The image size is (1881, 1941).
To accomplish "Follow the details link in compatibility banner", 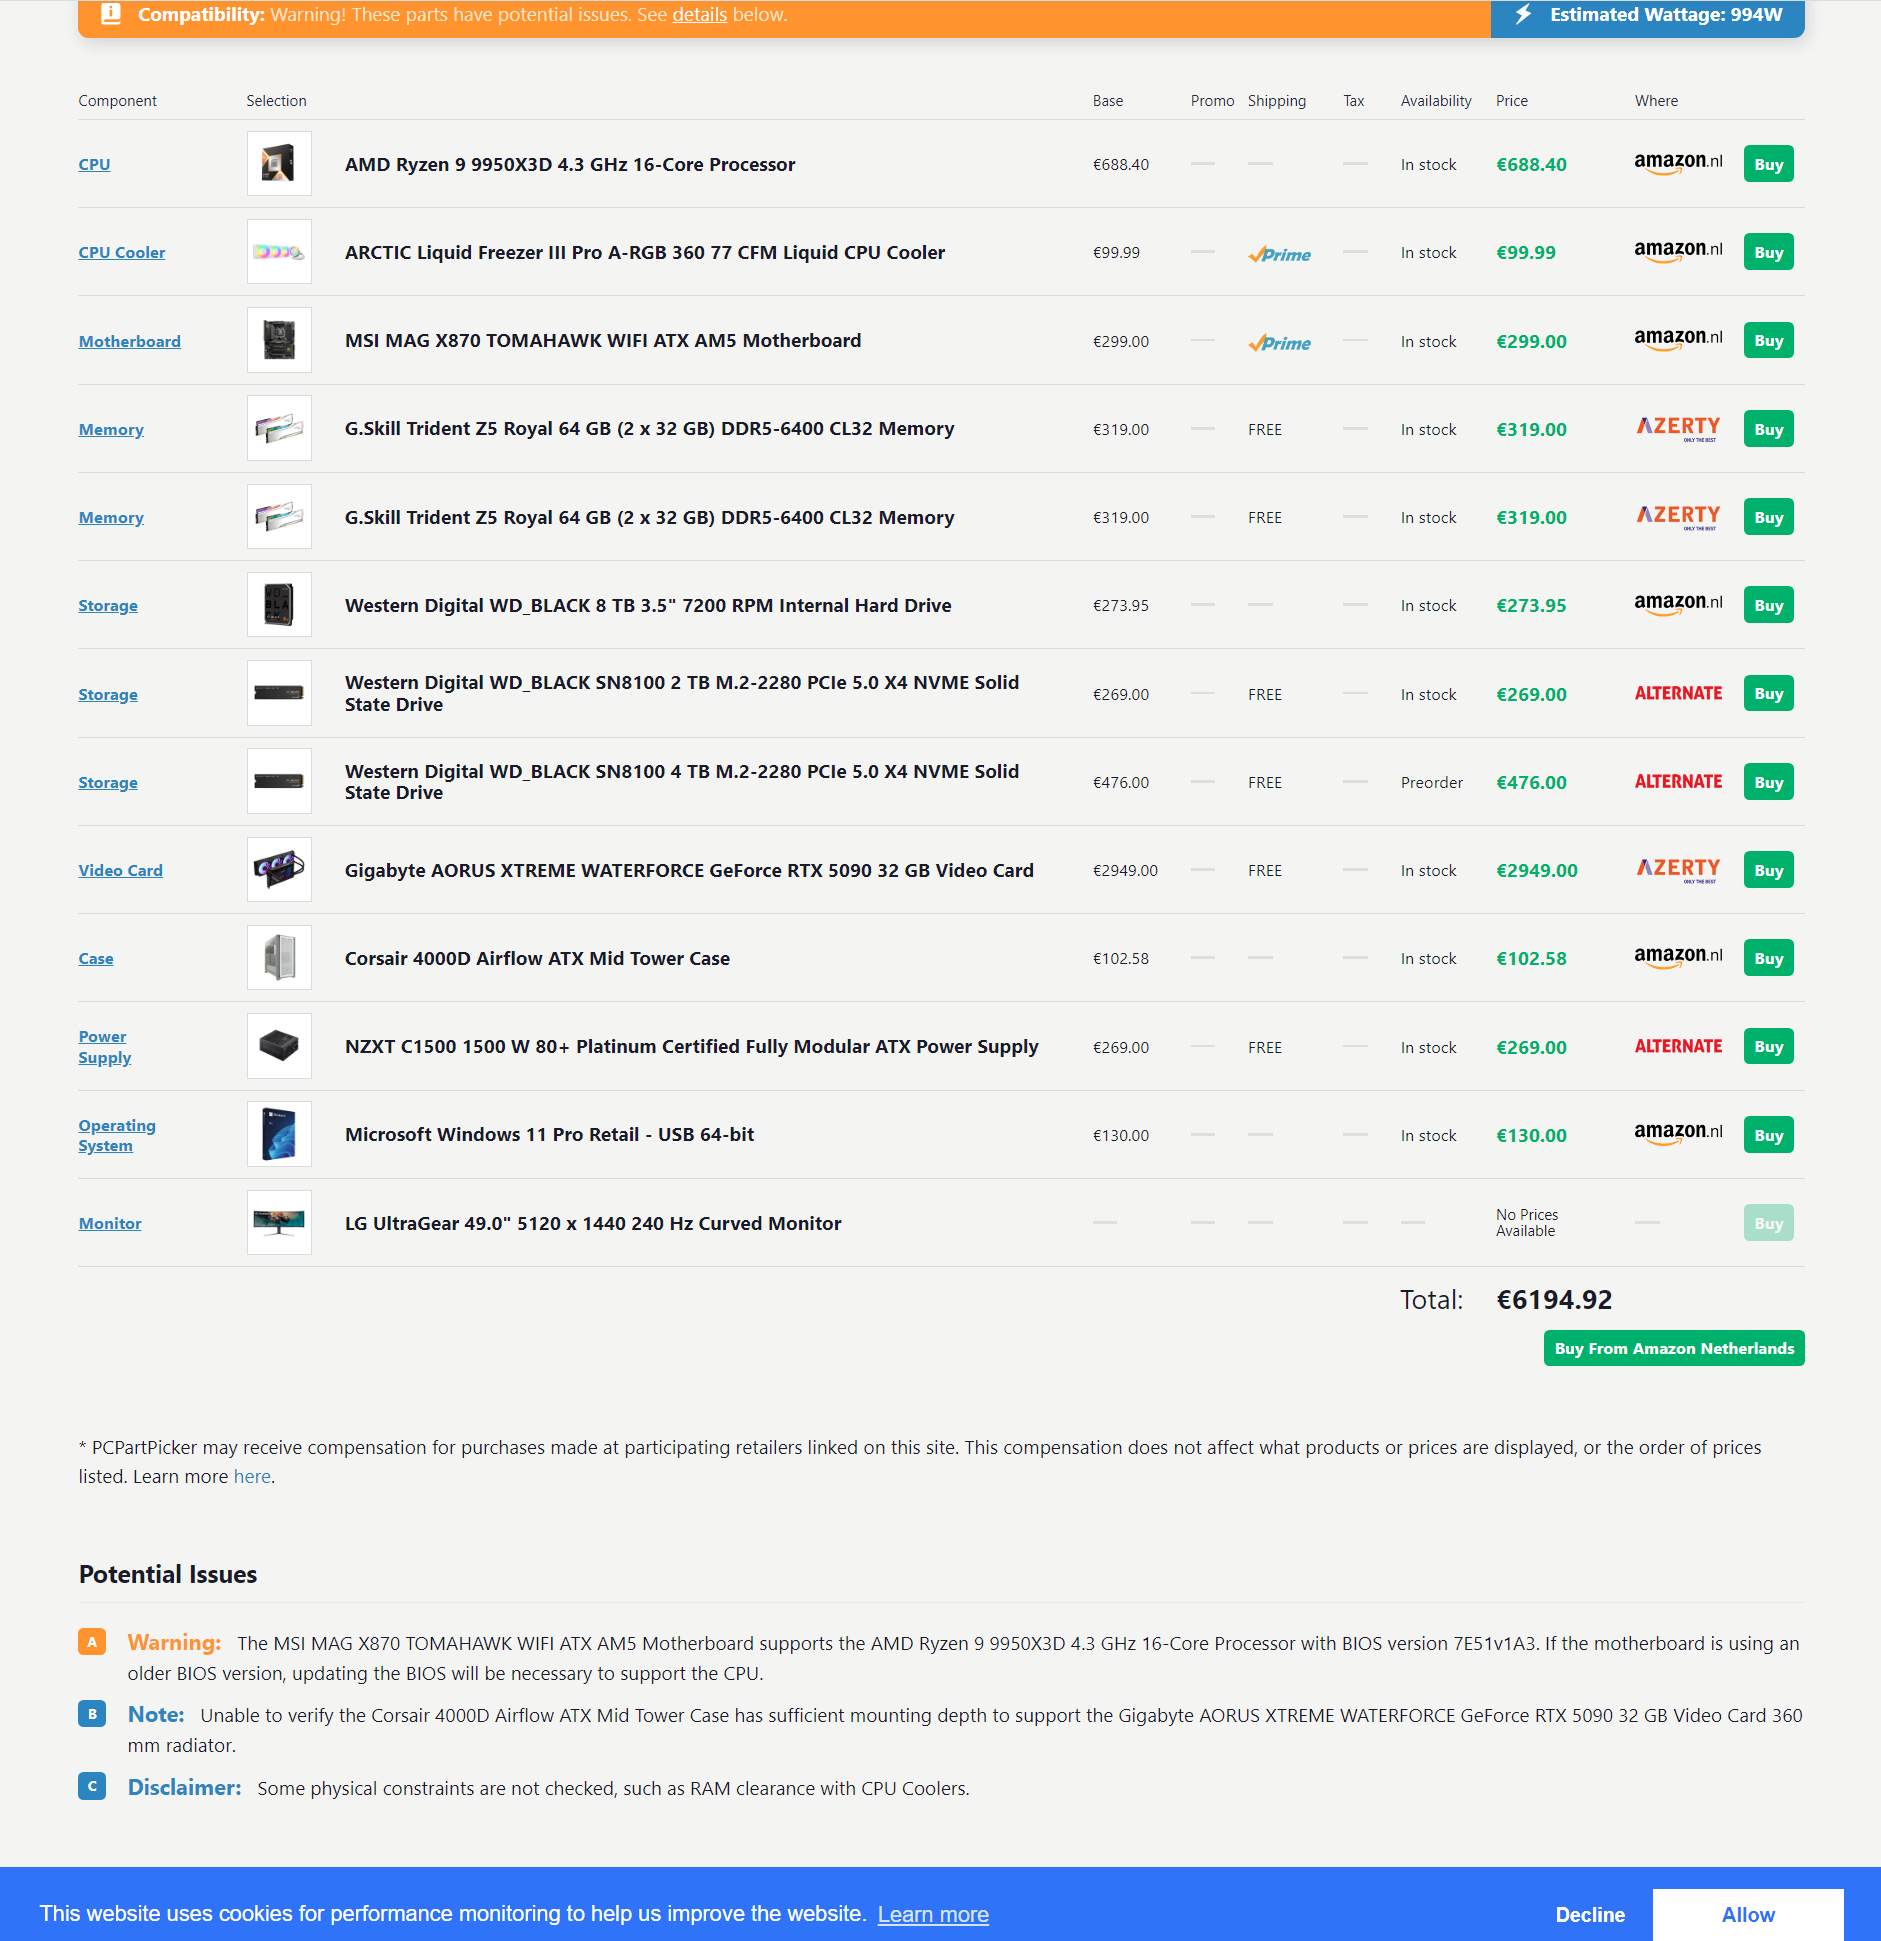I will click(699, 14).
